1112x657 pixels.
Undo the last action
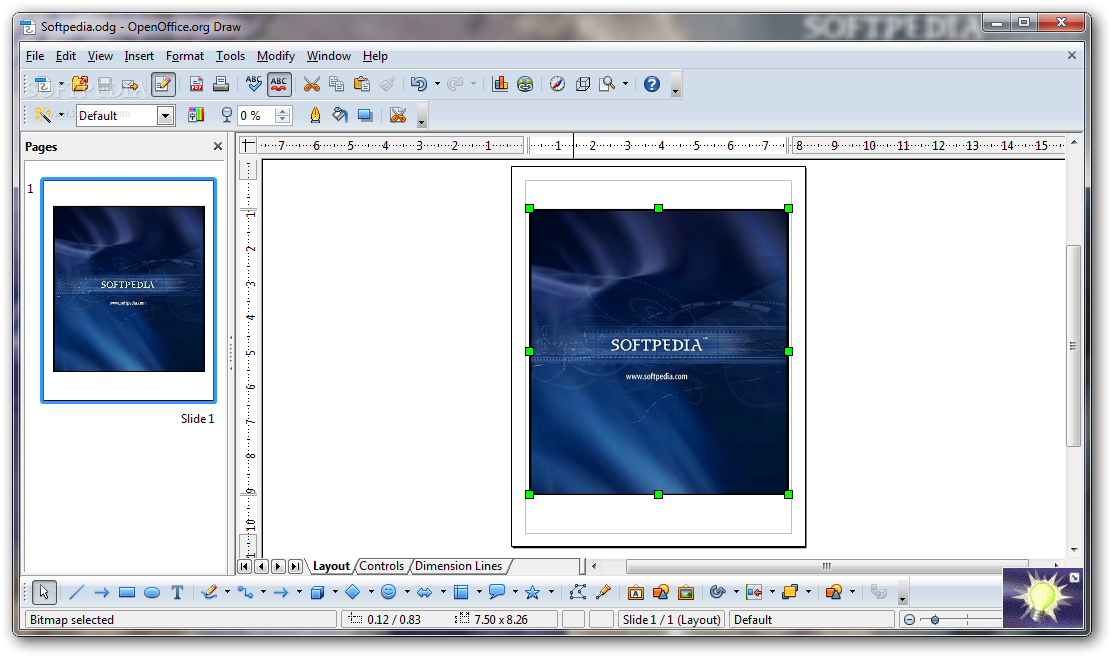(x=418, y=84)
